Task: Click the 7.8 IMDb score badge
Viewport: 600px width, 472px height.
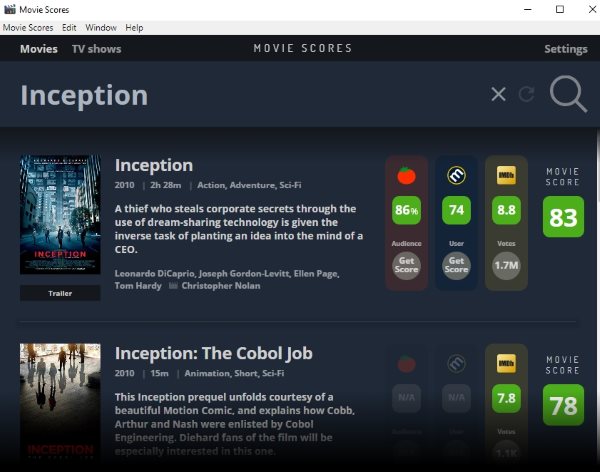Action: pos(506,398)
